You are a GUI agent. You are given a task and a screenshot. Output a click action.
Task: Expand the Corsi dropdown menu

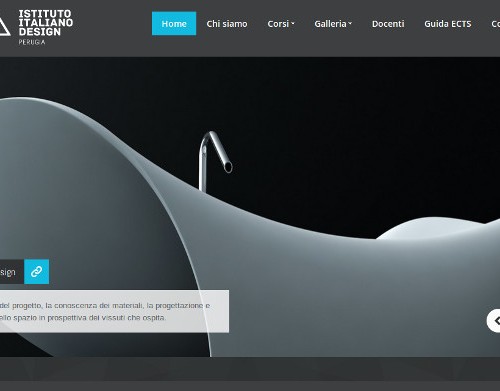click(281, 24)
